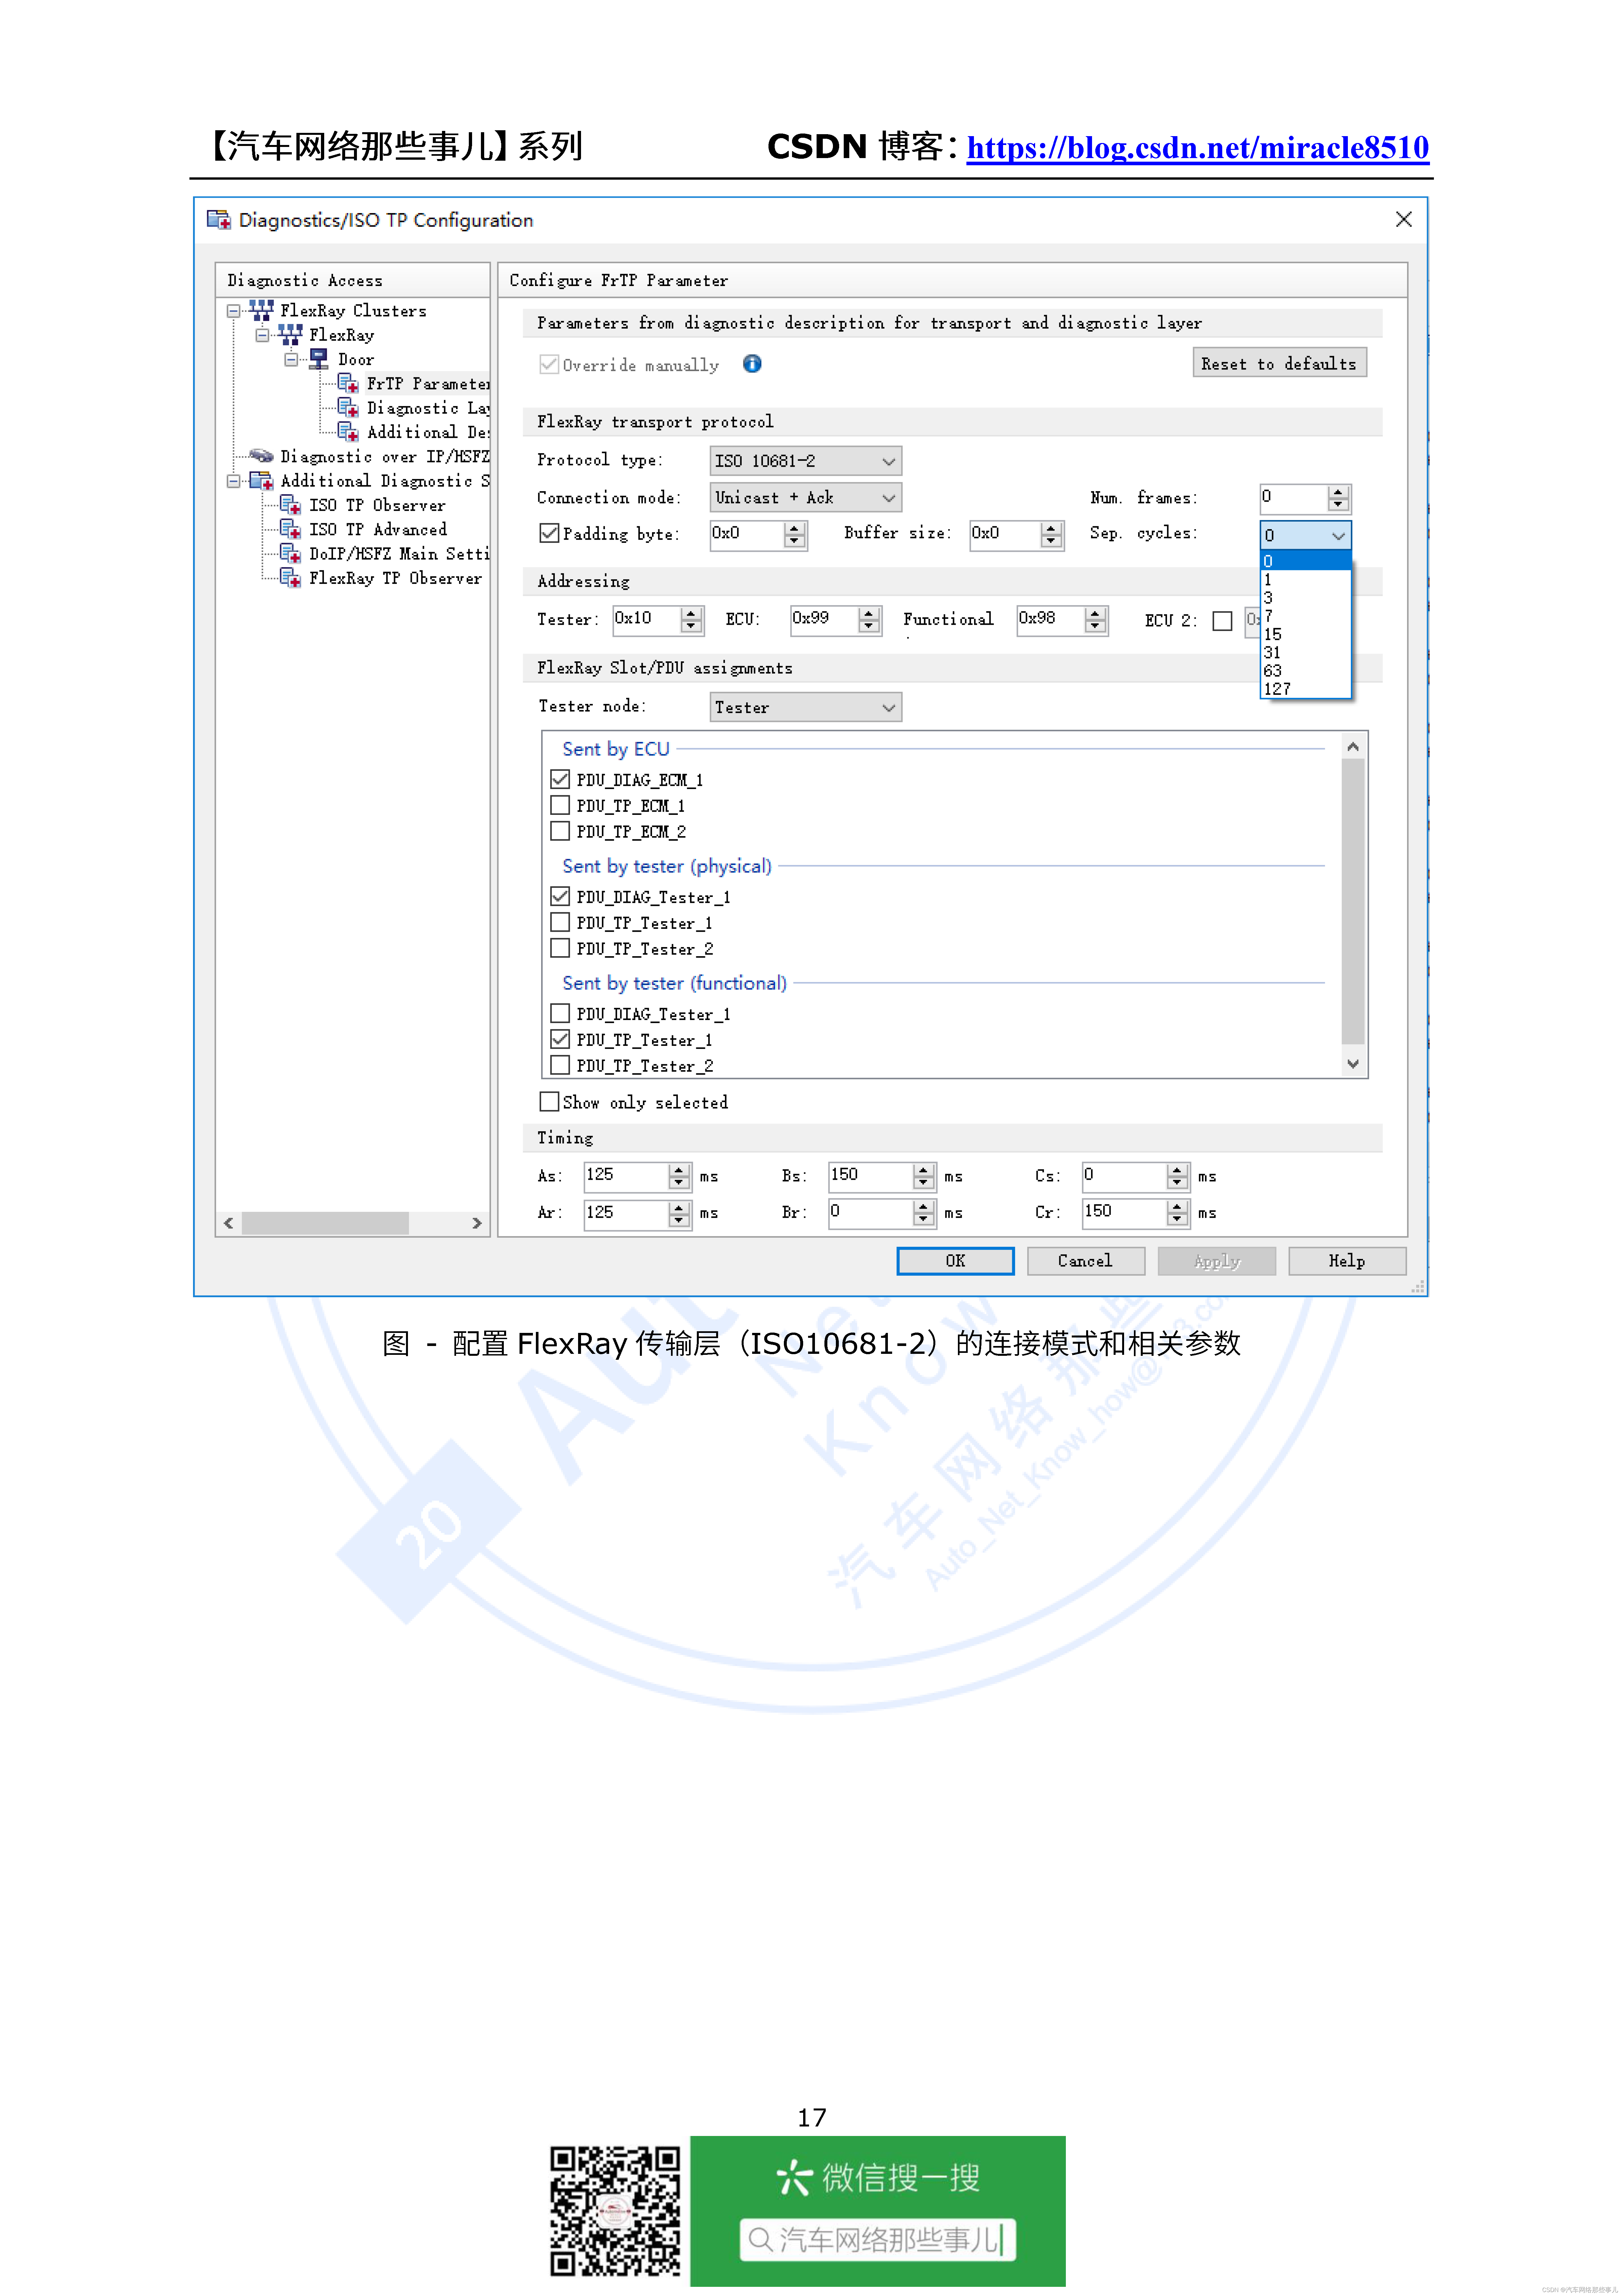Open the Protocol type dropdown
This screenshot has height=2296, width=1623.
pos(888,460)
